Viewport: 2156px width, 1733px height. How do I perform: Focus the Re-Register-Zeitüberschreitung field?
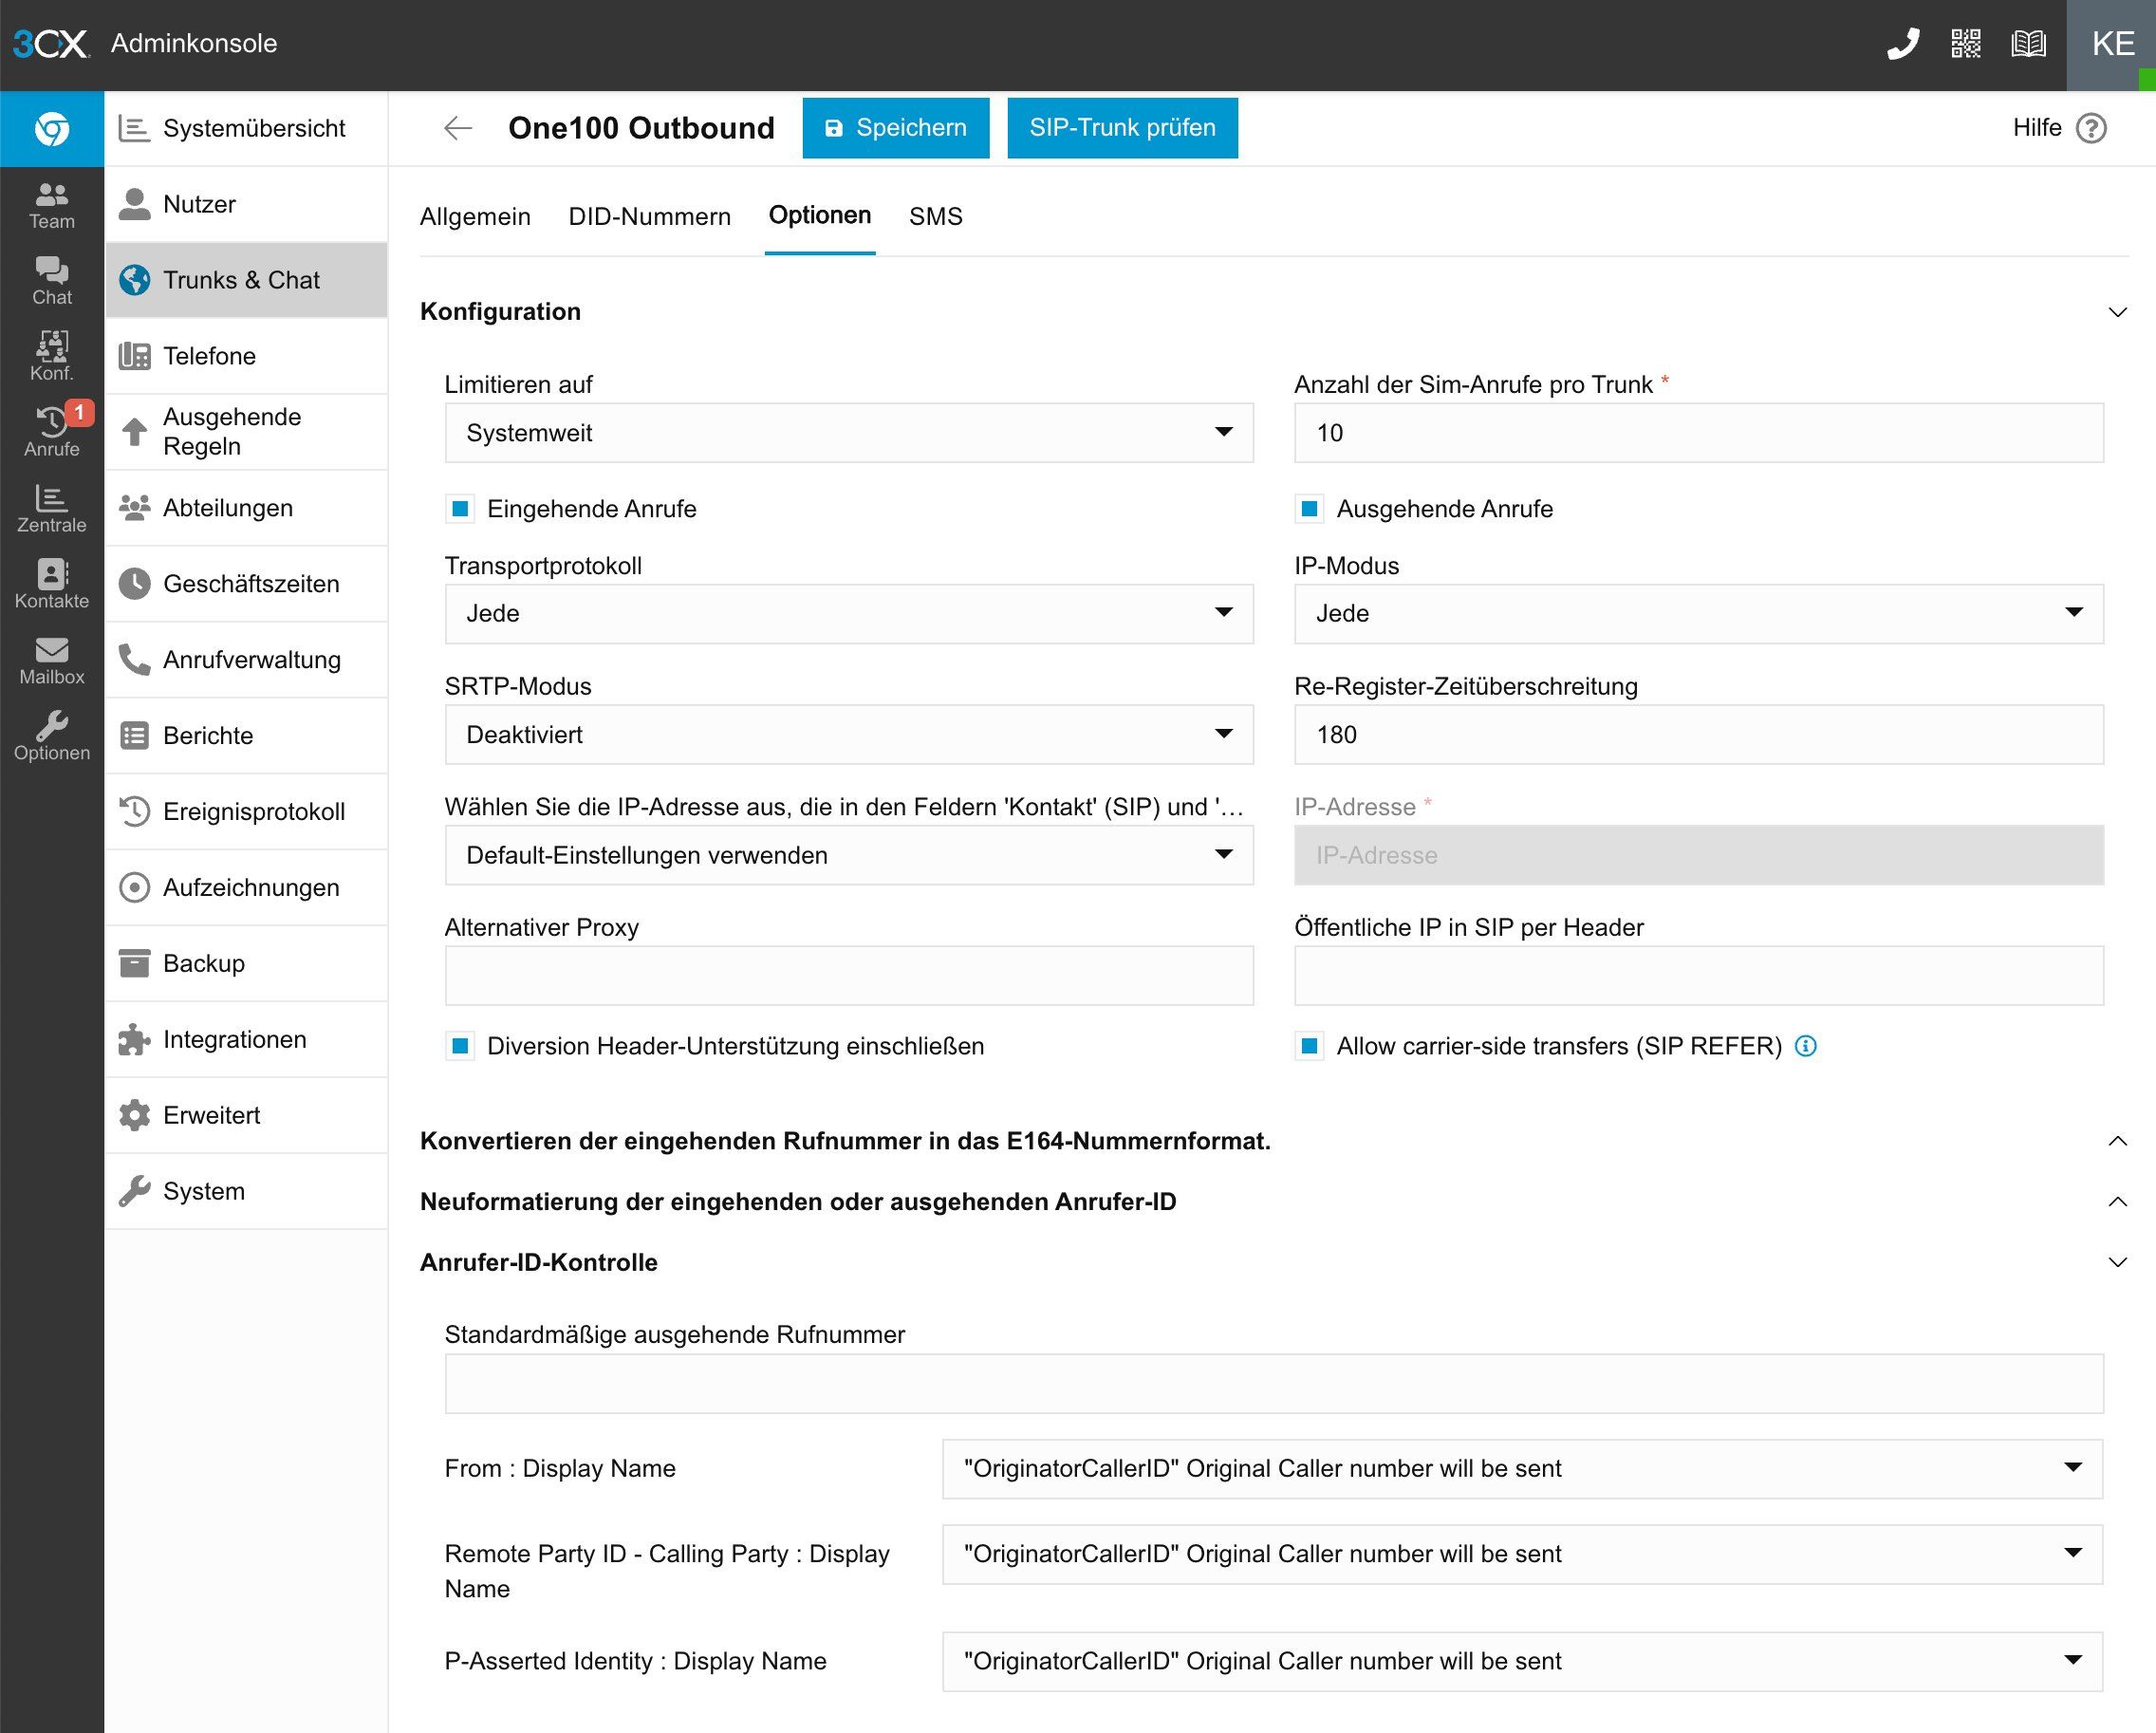(1699, 735)
